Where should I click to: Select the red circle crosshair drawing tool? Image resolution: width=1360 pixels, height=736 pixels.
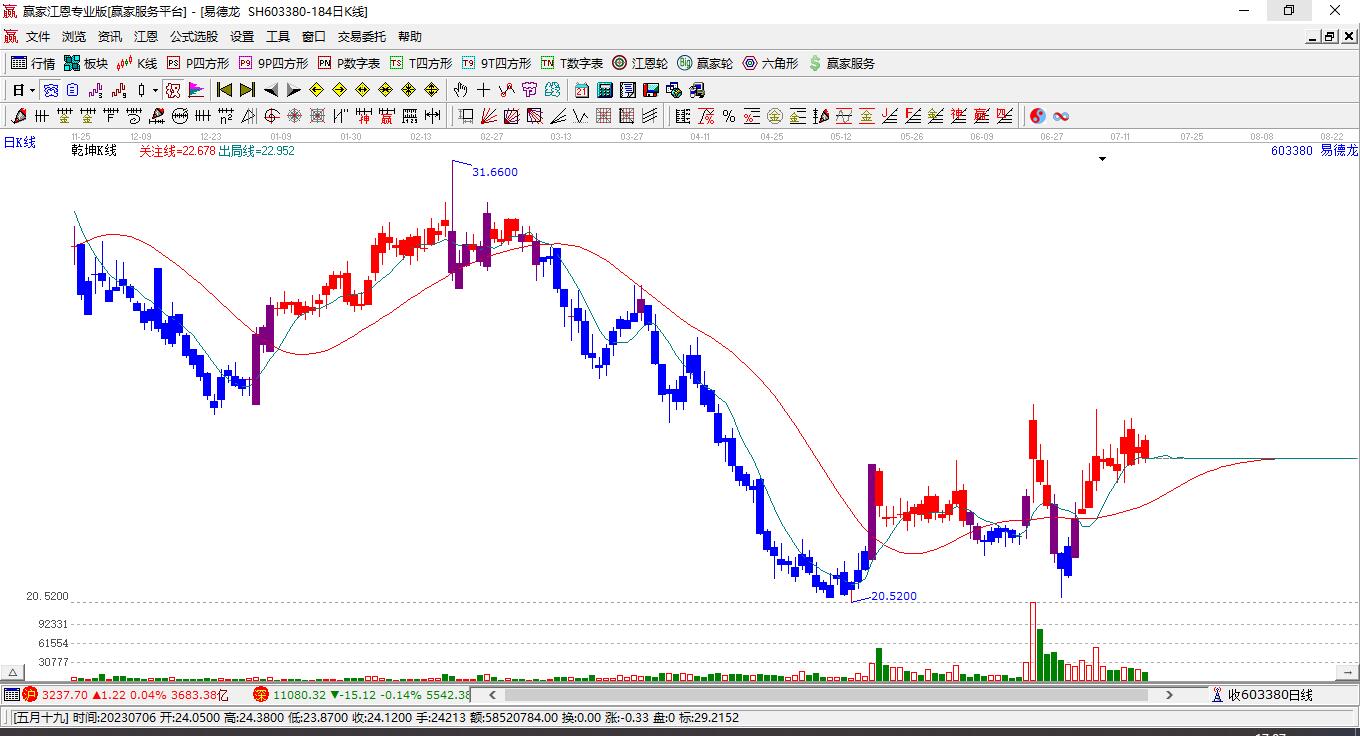click(x=272, y=116)
